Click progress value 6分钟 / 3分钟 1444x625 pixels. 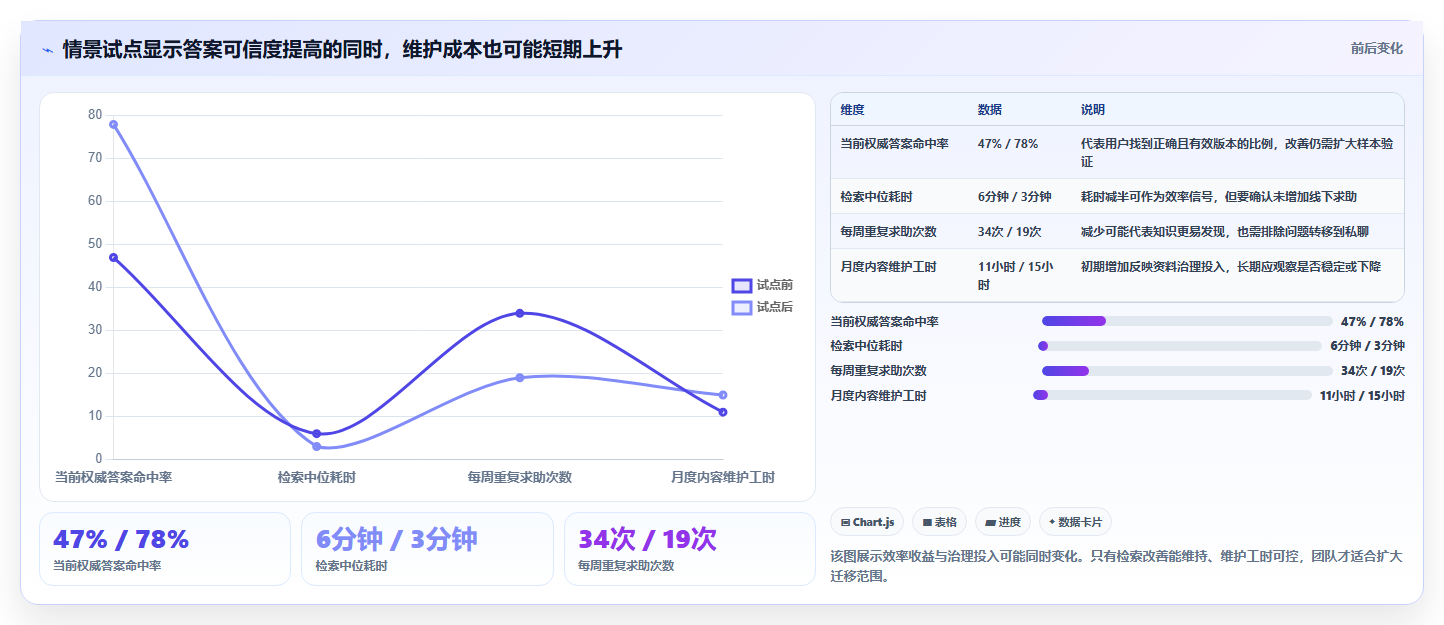click(1367, 346)
